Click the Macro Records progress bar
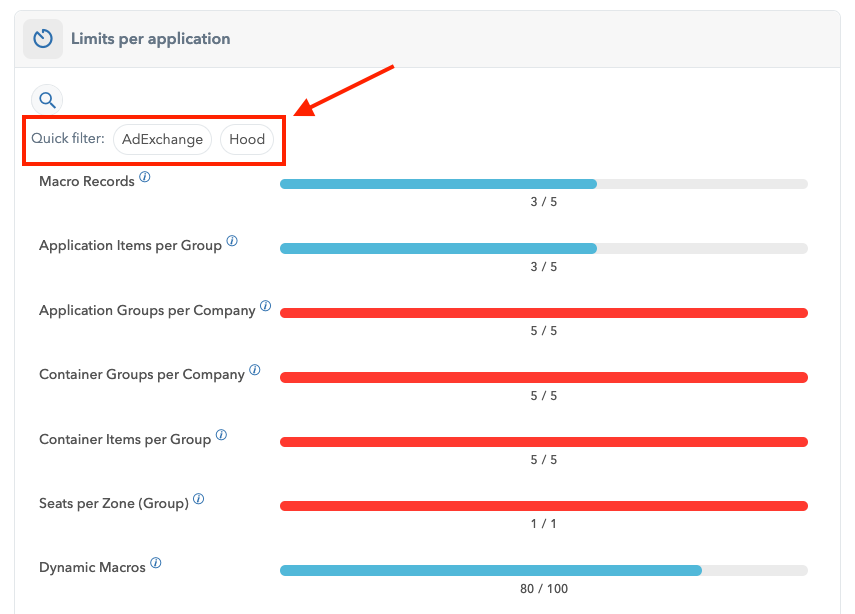855x614 pixels. 543,184
